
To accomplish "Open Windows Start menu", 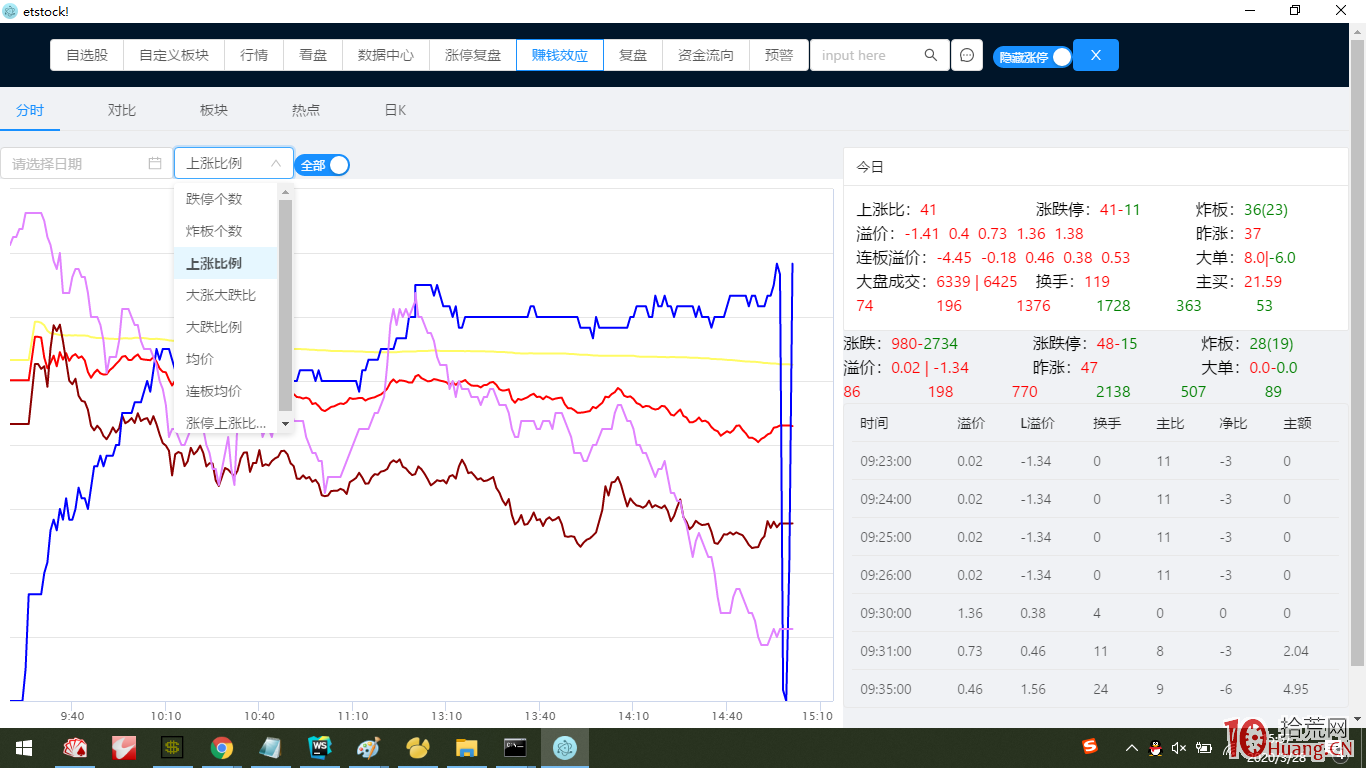I will (x=24, y=748).
